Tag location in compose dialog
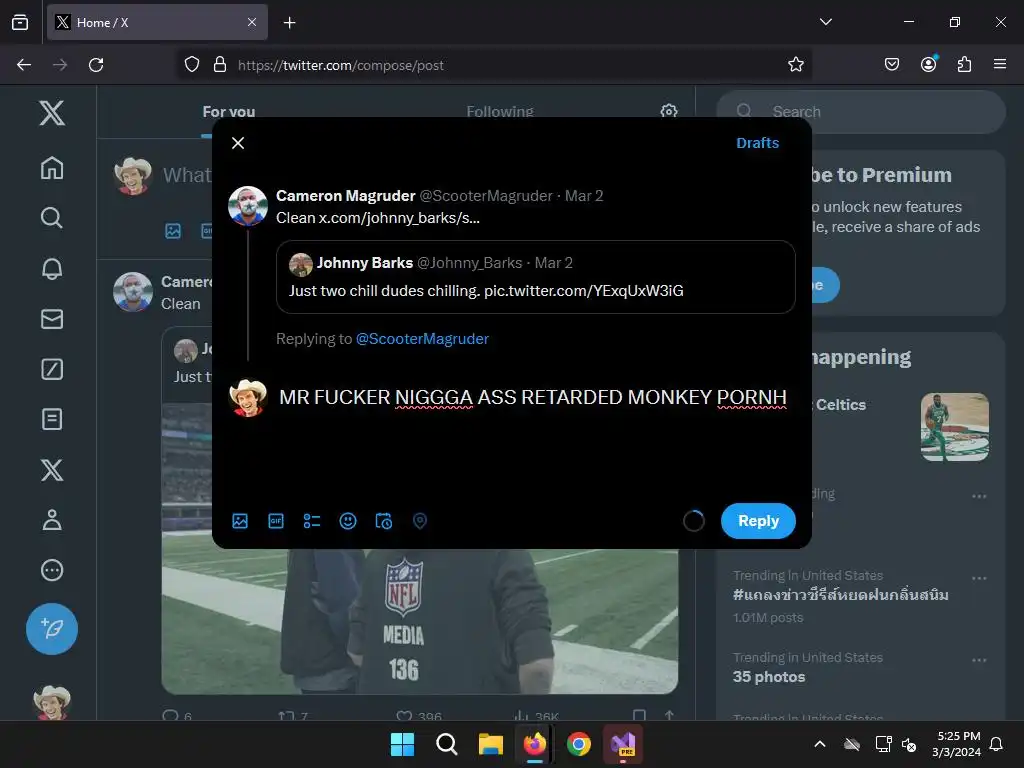This screenshot has height=768, width=1024. pyautogui.click(x=419, y=520)
